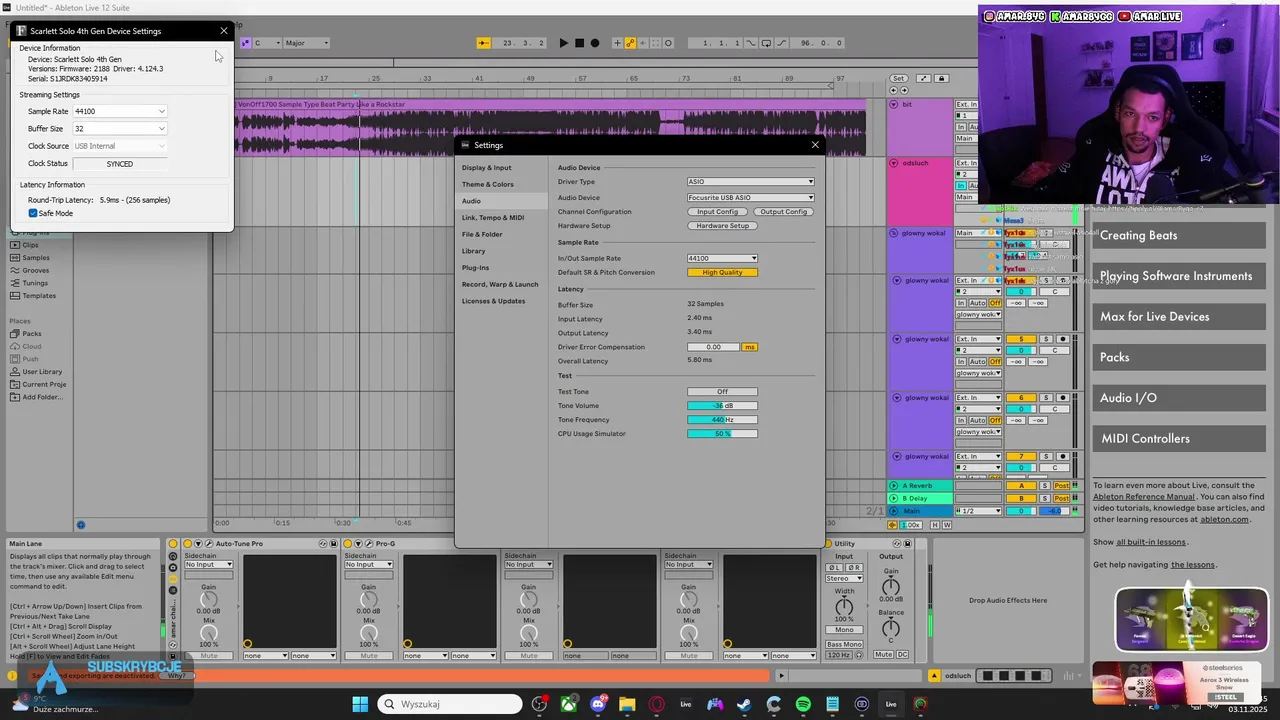Uncheck the Safe Mode checkbox
The image size is (1280, 720).
pos(33,213)
